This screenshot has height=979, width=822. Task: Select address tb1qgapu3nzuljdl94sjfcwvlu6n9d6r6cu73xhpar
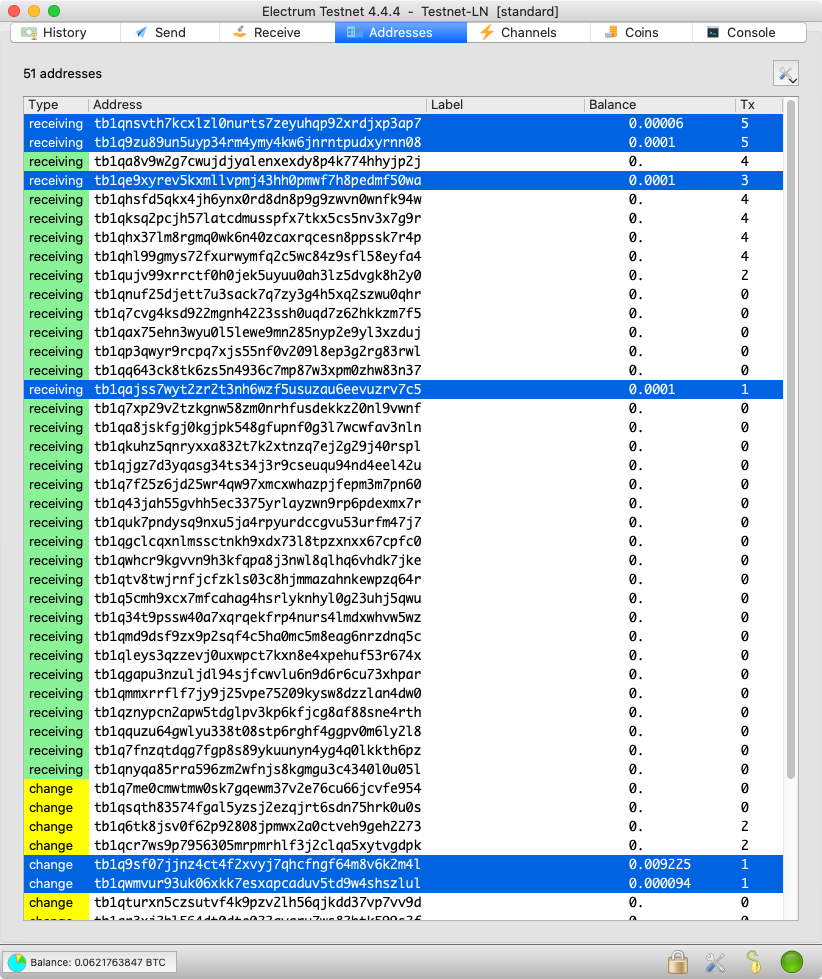click(403, 674)
